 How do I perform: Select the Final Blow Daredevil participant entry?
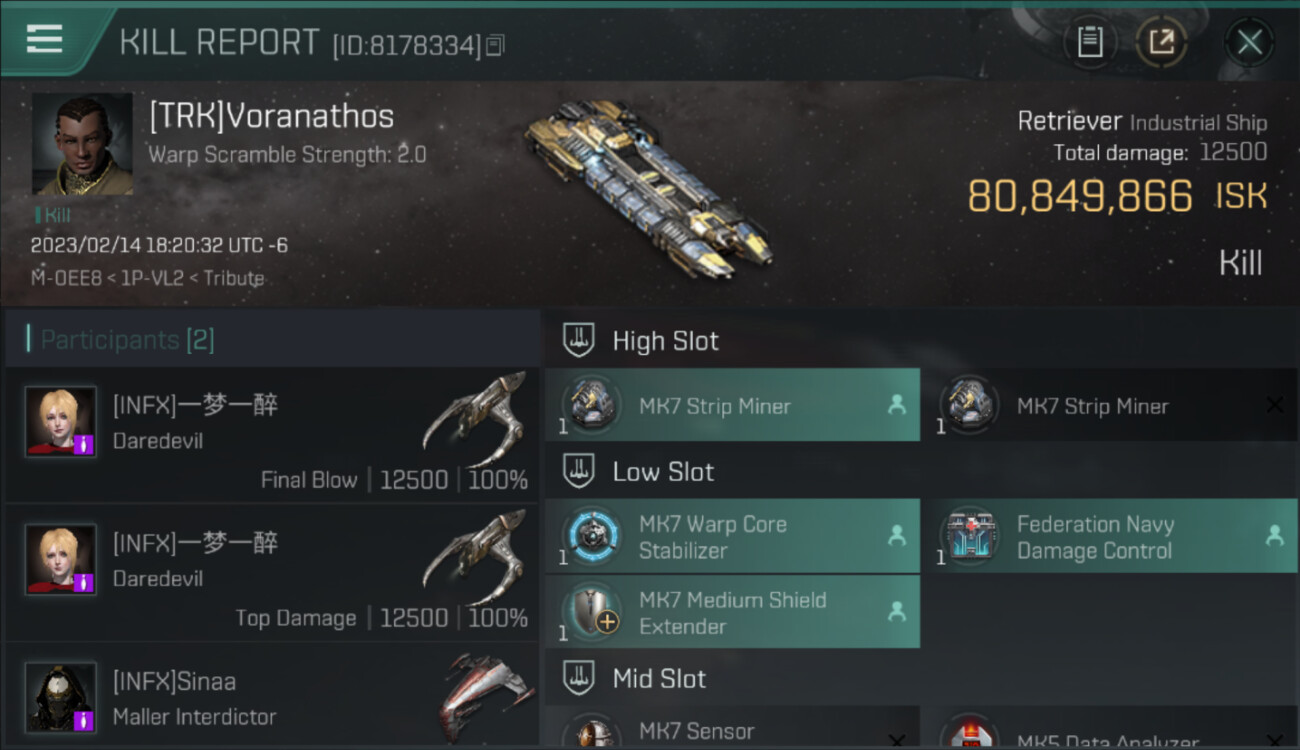point(271,435)
